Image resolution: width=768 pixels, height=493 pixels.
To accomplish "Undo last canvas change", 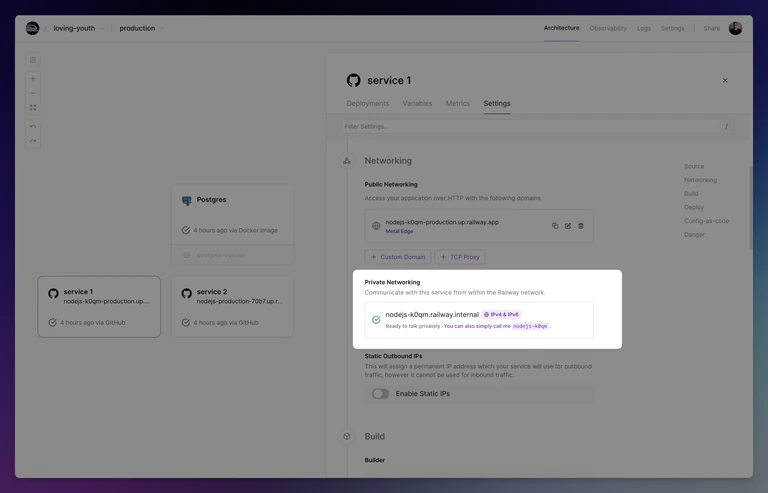I will click(x=33, y=126).
